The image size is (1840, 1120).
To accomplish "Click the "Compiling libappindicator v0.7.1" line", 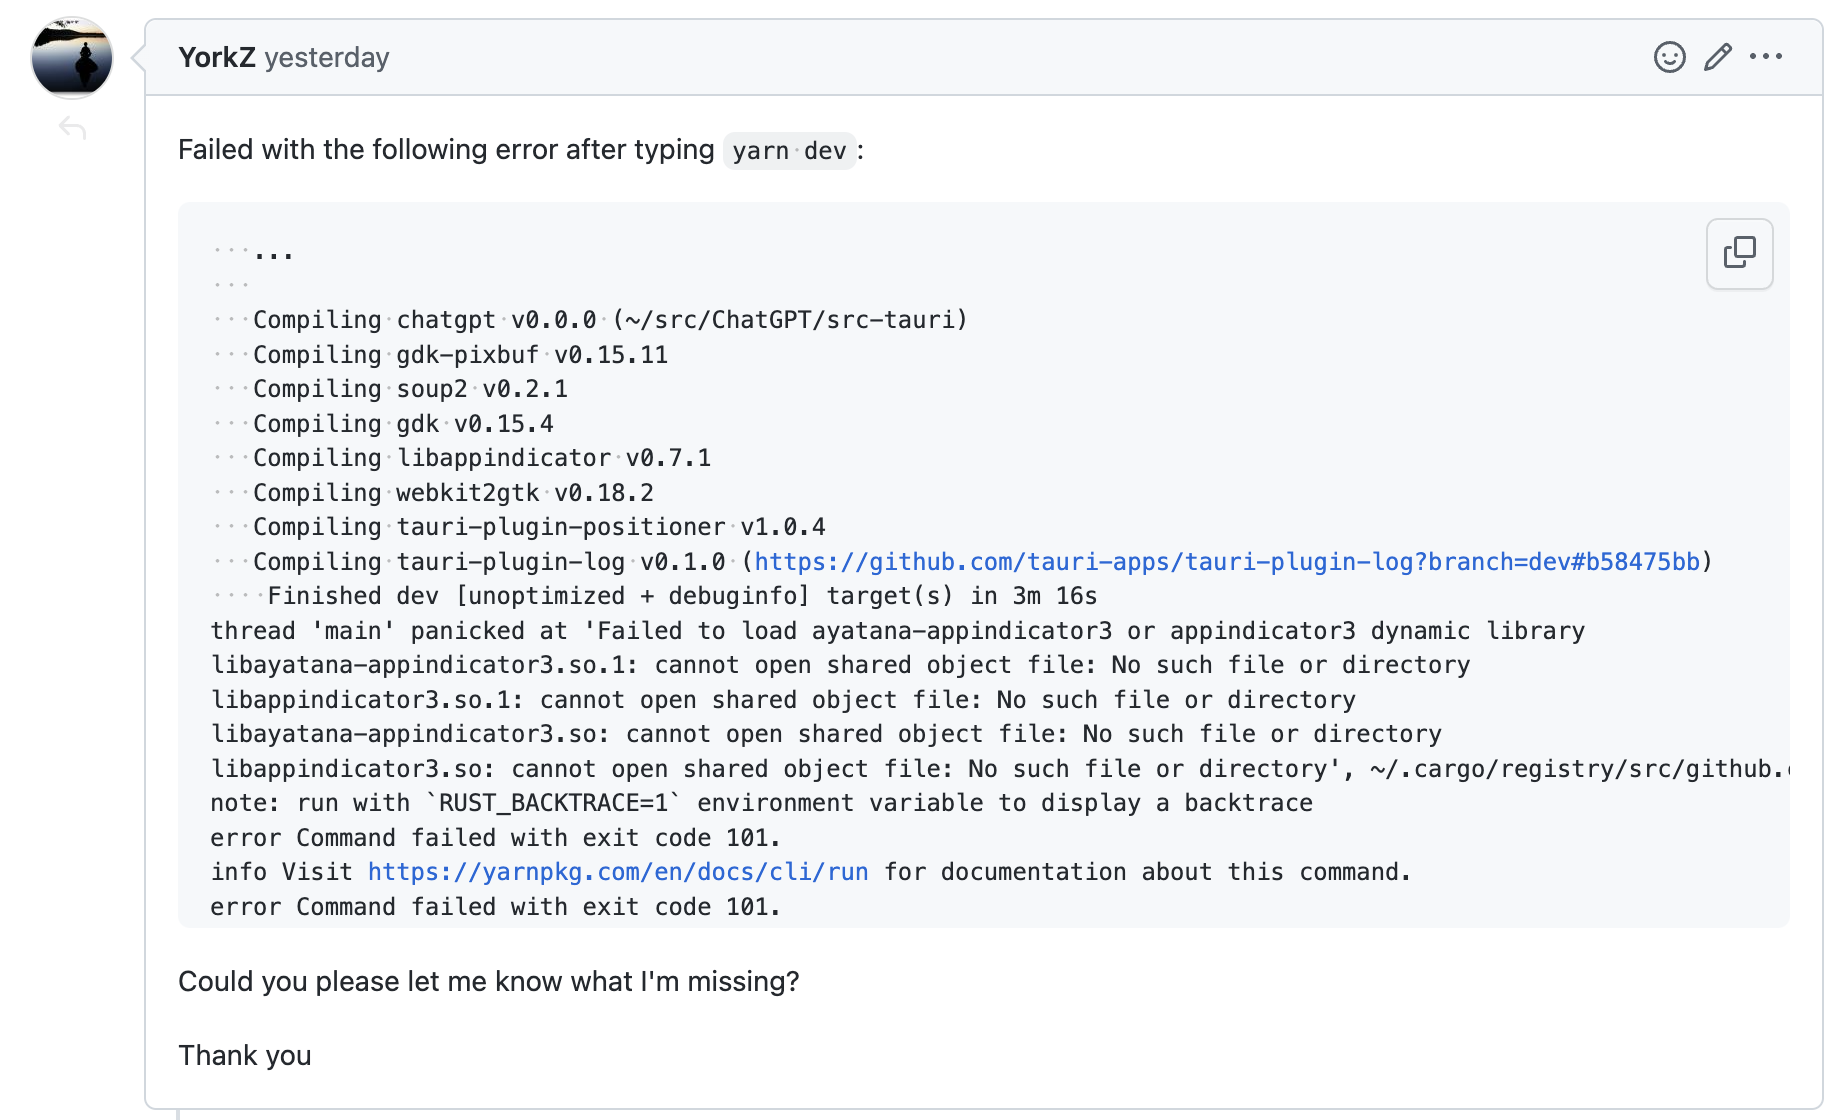I will point(482,458).
